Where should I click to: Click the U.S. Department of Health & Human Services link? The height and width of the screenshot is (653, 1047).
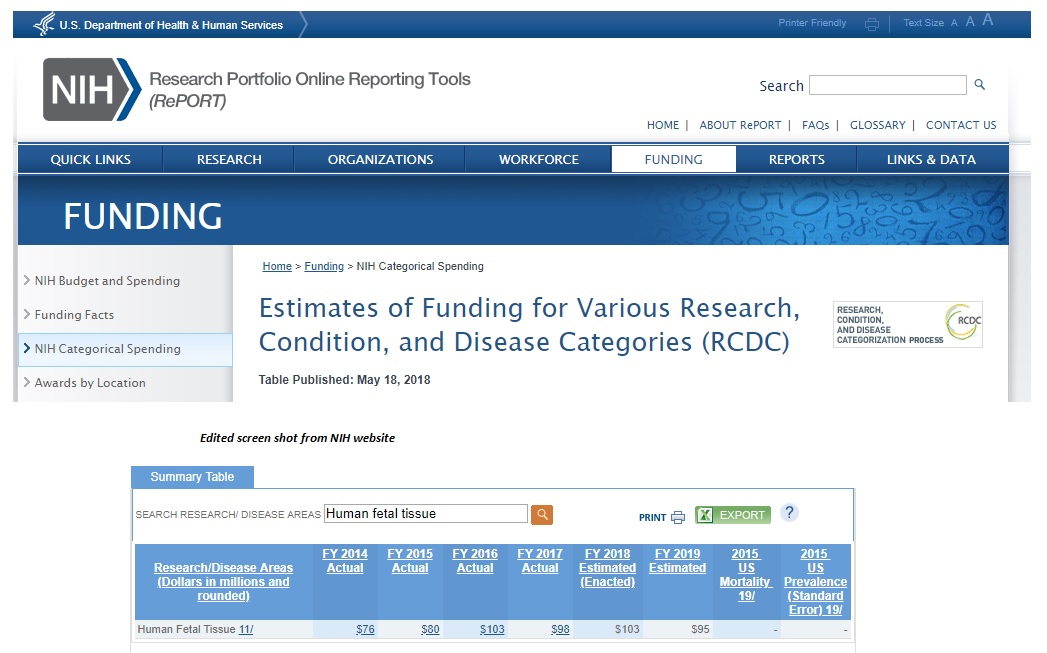coord(171,25)
